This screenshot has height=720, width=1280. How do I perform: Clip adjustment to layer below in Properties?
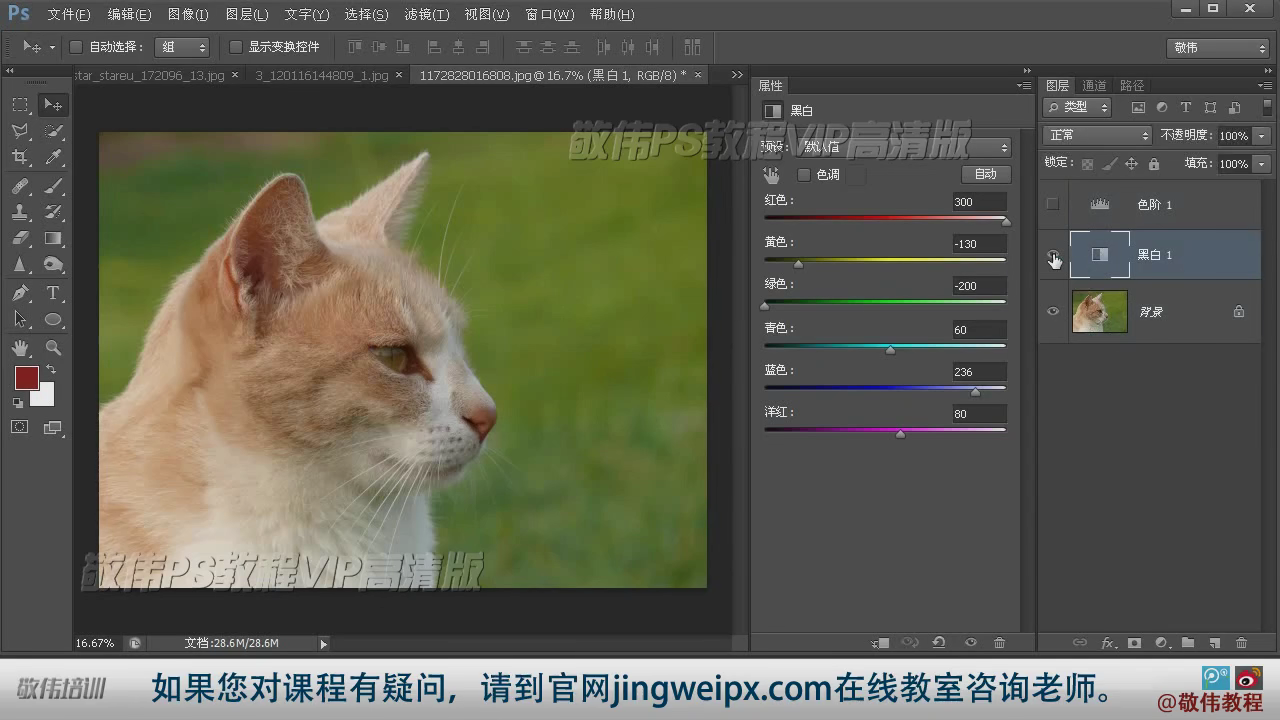point(880,643)
